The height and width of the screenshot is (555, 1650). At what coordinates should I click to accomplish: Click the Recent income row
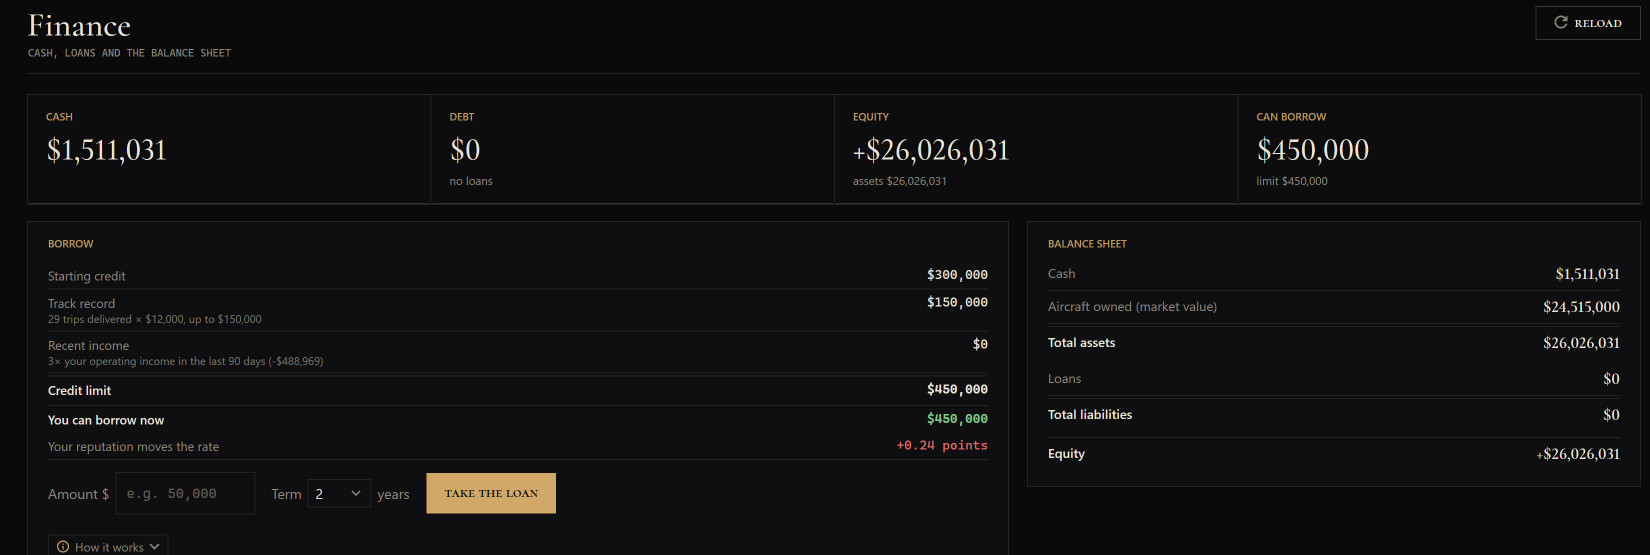pyautogui.click(x=518, y=352)
